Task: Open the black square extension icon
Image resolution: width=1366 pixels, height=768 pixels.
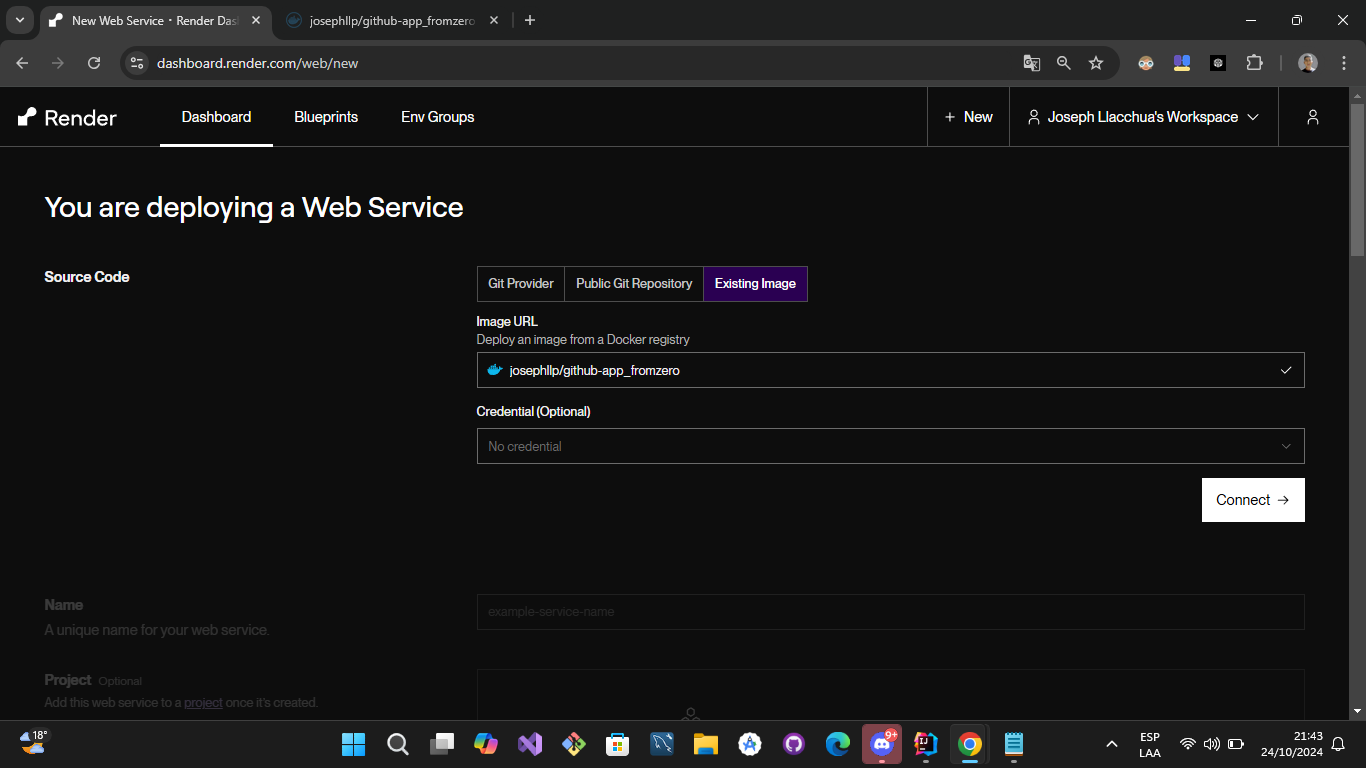Action: [x=1218, y=63]
